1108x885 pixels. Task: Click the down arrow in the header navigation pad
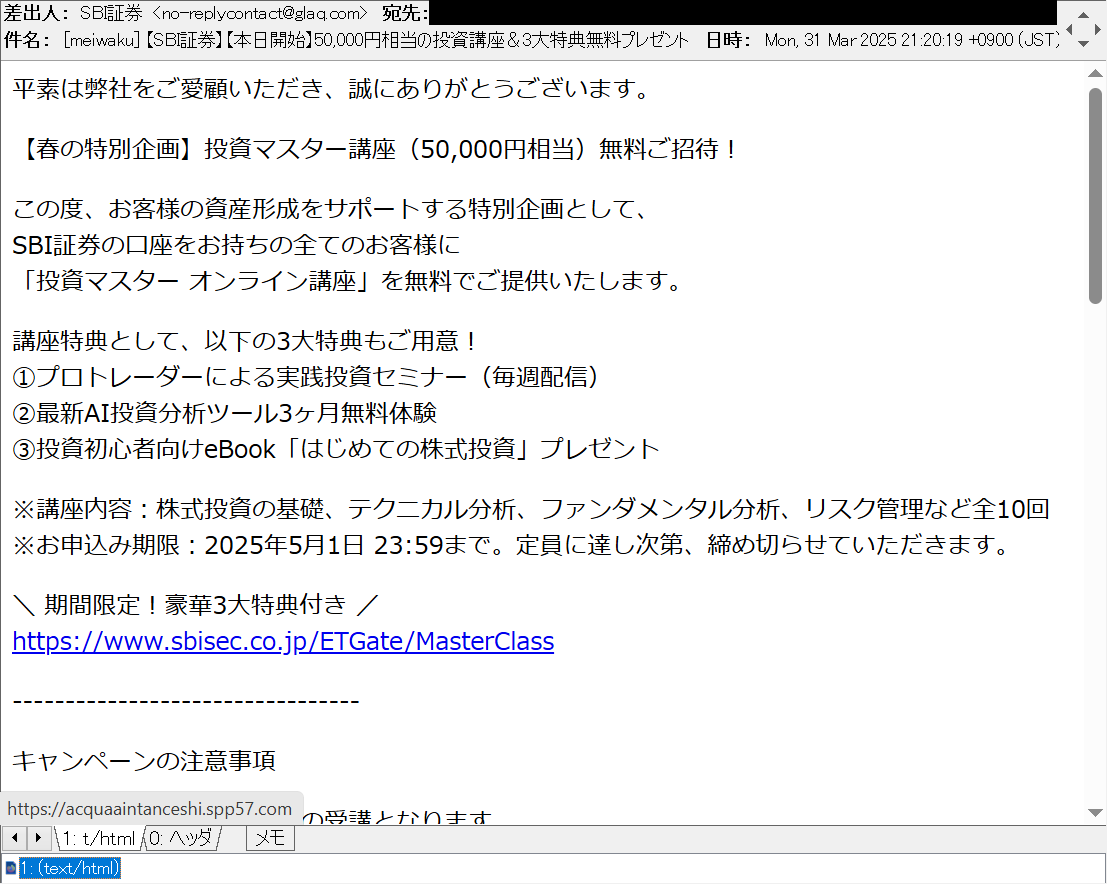tap(1083, 44)
